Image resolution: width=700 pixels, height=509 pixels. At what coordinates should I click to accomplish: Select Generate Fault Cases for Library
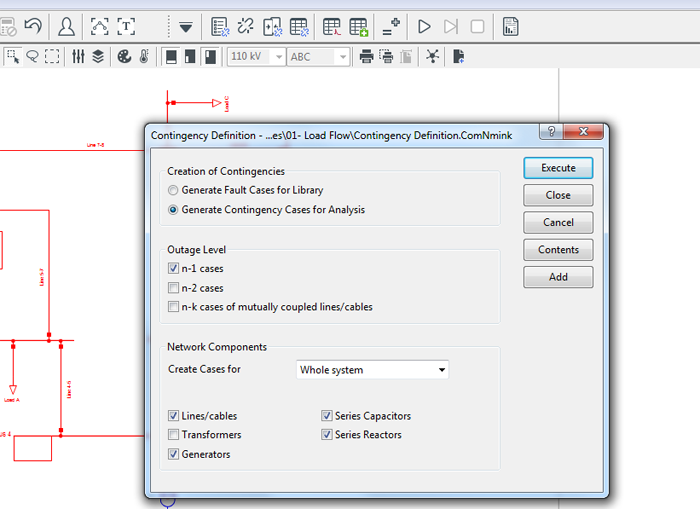pyautogui.click(x=174, y=190)
